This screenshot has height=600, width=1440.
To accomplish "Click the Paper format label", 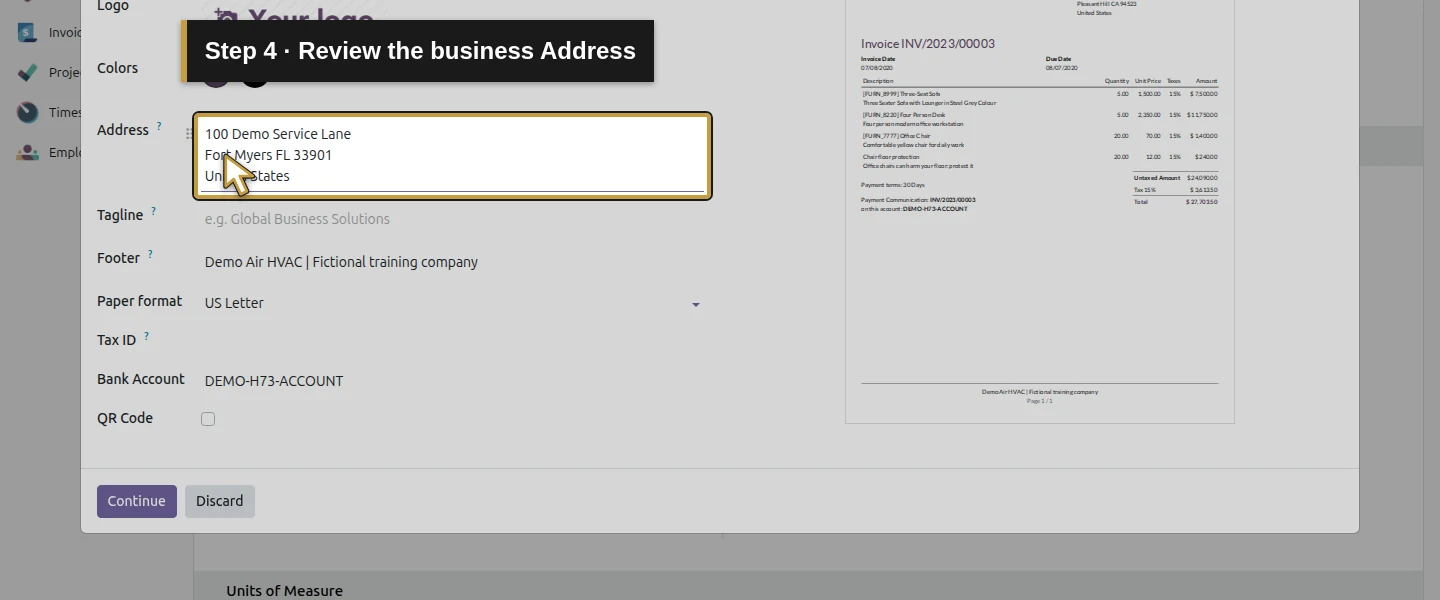I will [140, 301].
